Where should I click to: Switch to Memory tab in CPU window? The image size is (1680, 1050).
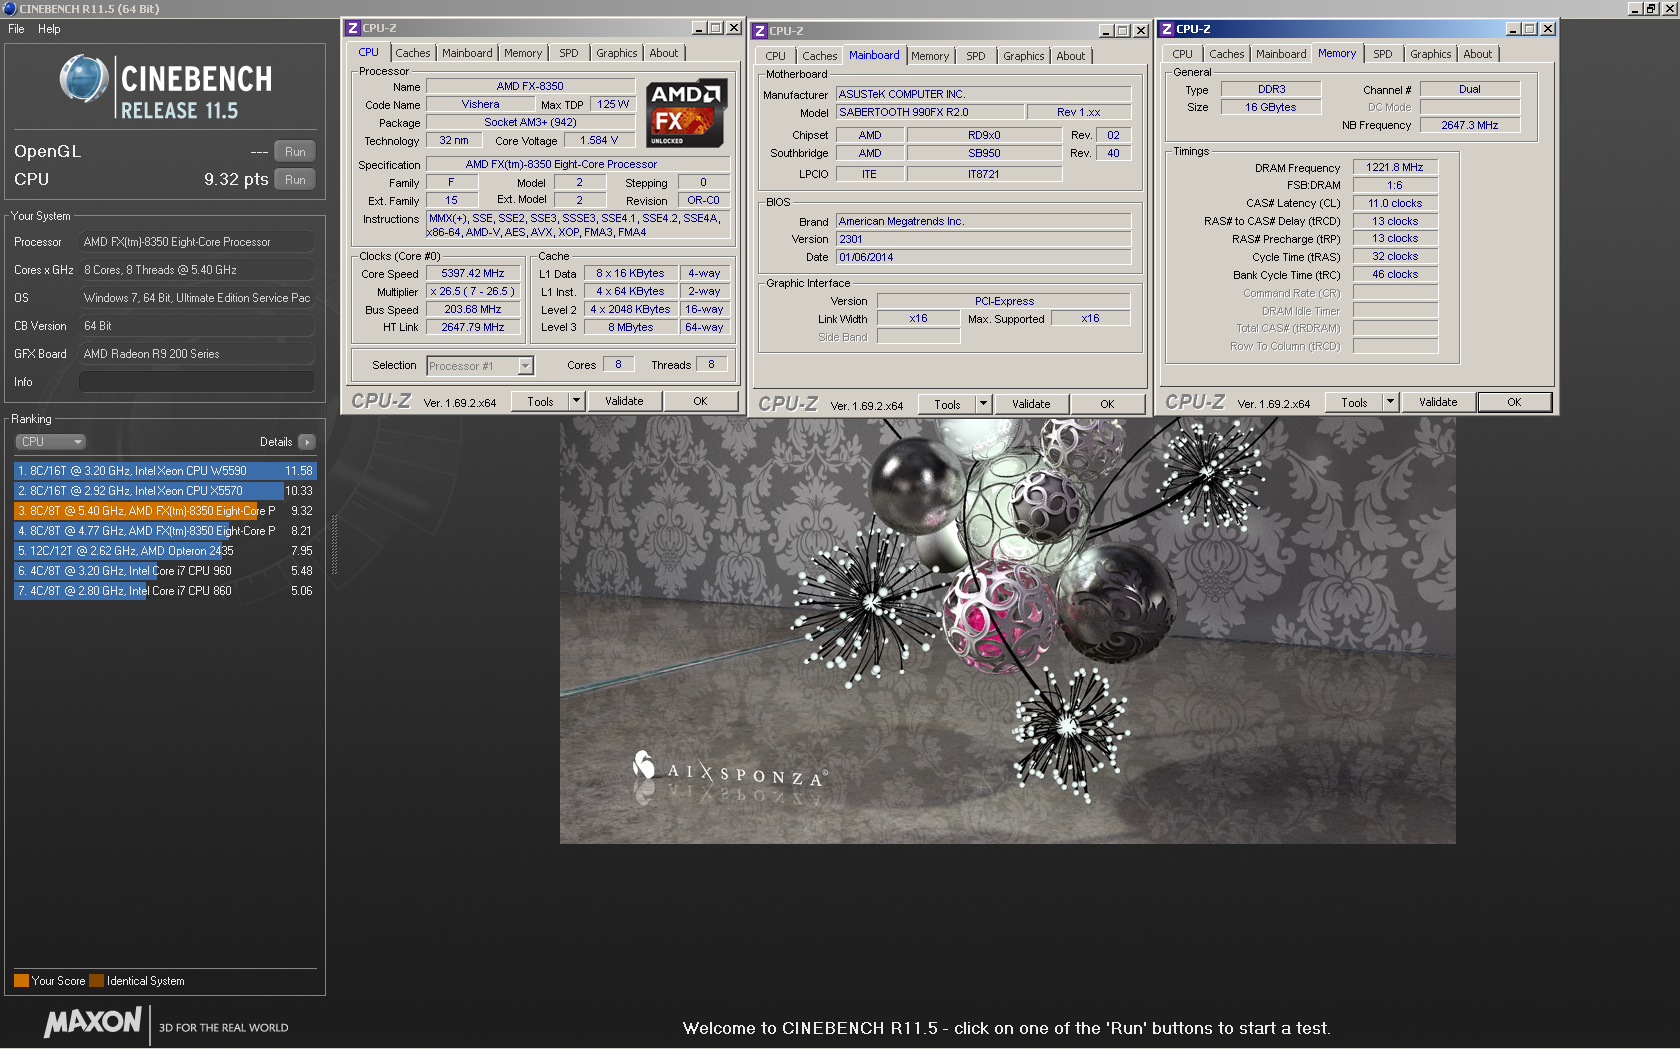(523, 54)
